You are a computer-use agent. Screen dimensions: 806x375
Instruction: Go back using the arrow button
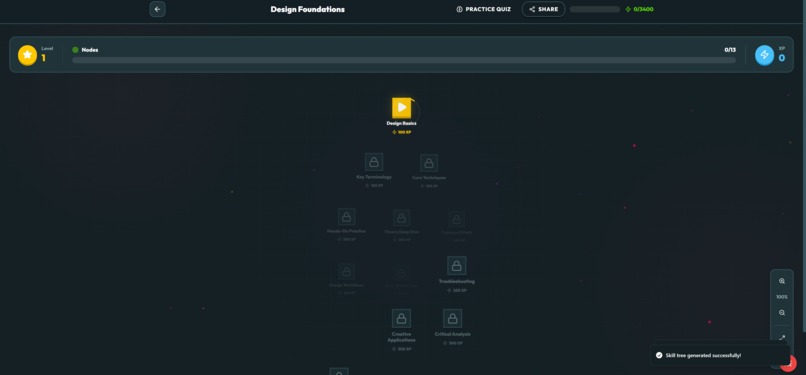157,9
